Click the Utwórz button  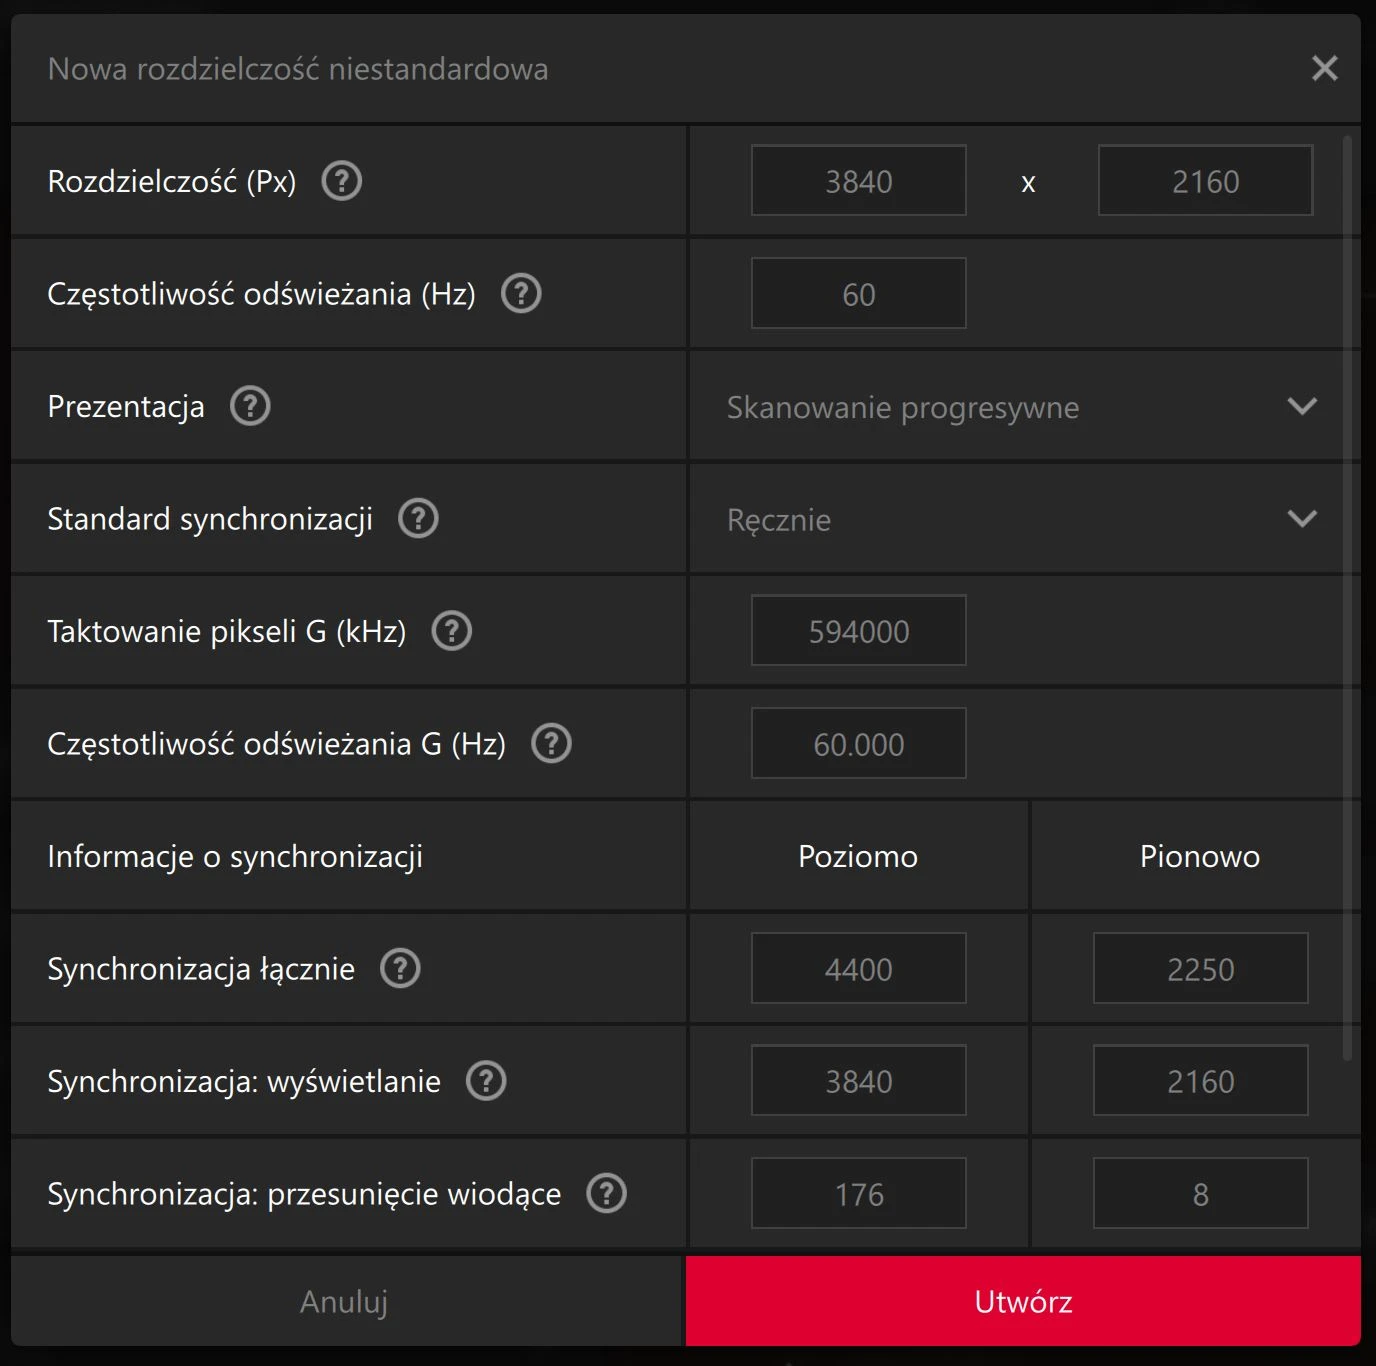point(1023,1301)
